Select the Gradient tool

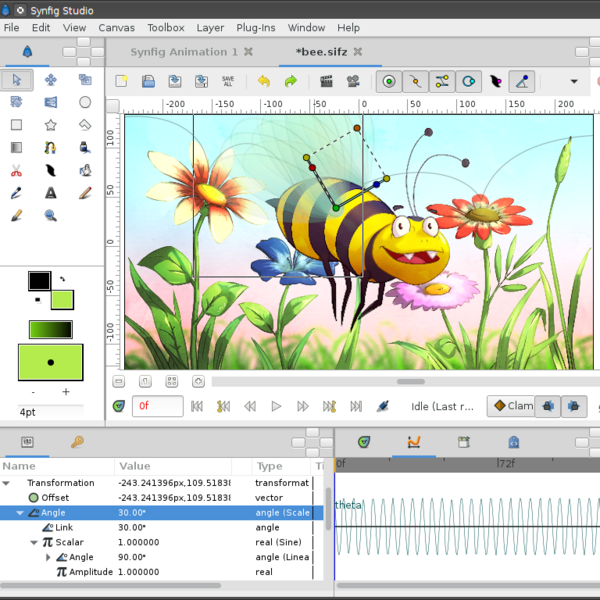click(x=16, y=147)
